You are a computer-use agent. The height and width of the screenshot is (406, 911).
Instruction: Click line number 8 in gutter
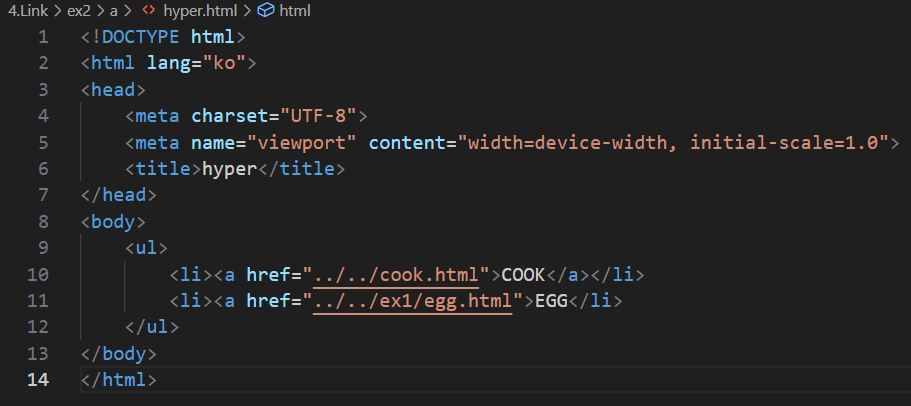(x=44, y=222)
